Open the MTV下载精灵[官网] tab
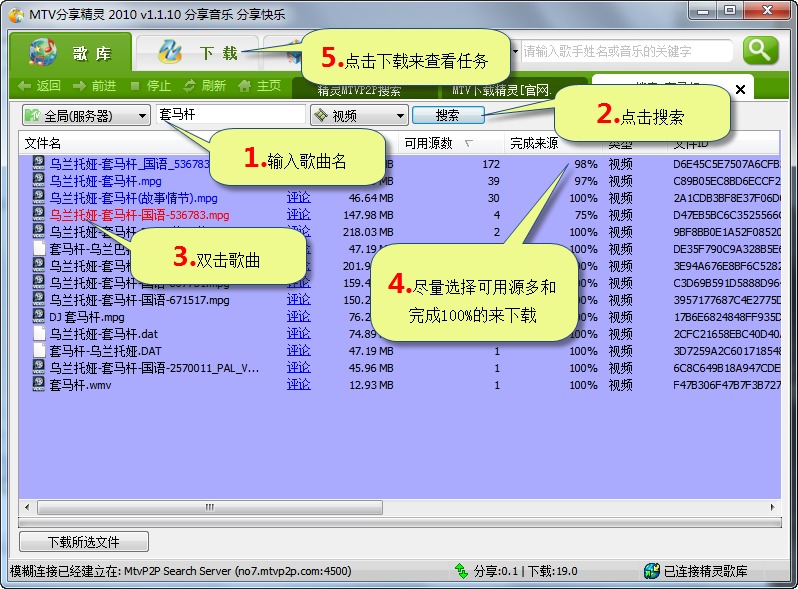The height and width of the screenshot is (589, 798). click(501, 91)
